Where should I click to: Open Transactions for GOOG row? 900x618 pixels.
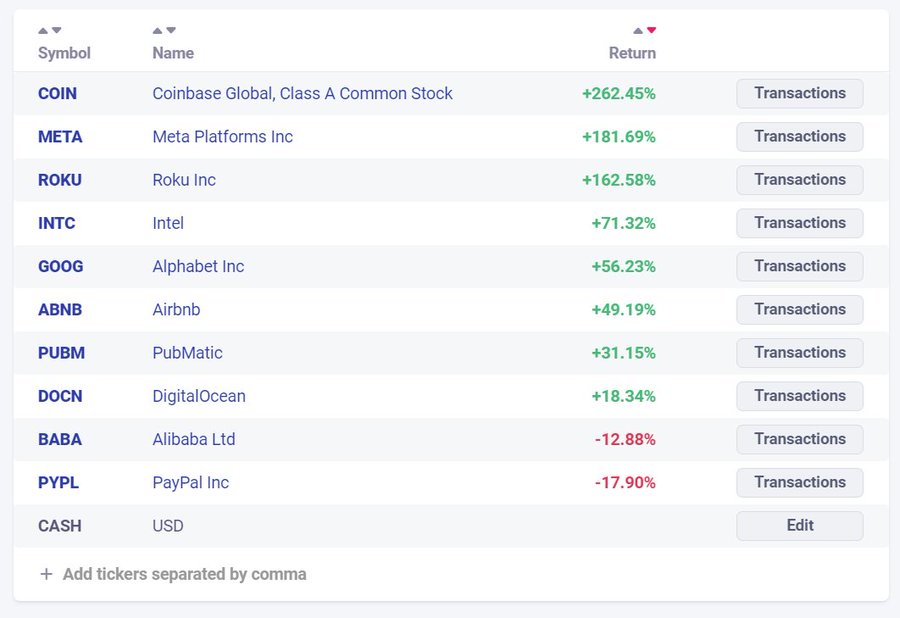click(800, 266)
